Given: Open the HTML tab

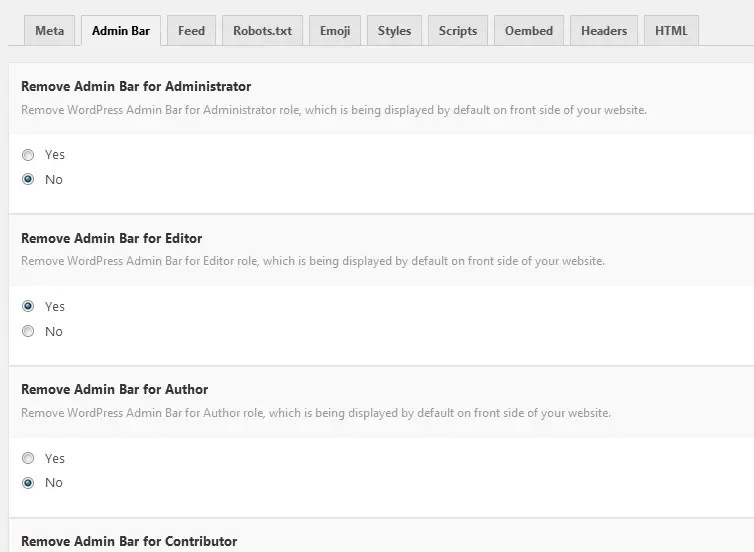Looking at the screenshot, I should 671,31.
